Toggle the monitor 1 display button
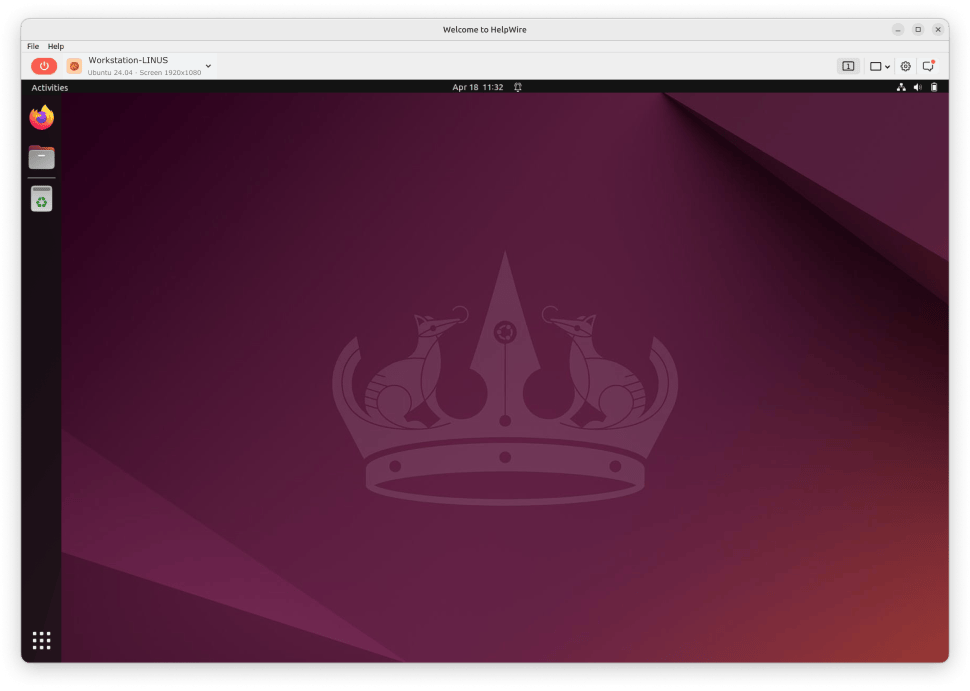 848,66
